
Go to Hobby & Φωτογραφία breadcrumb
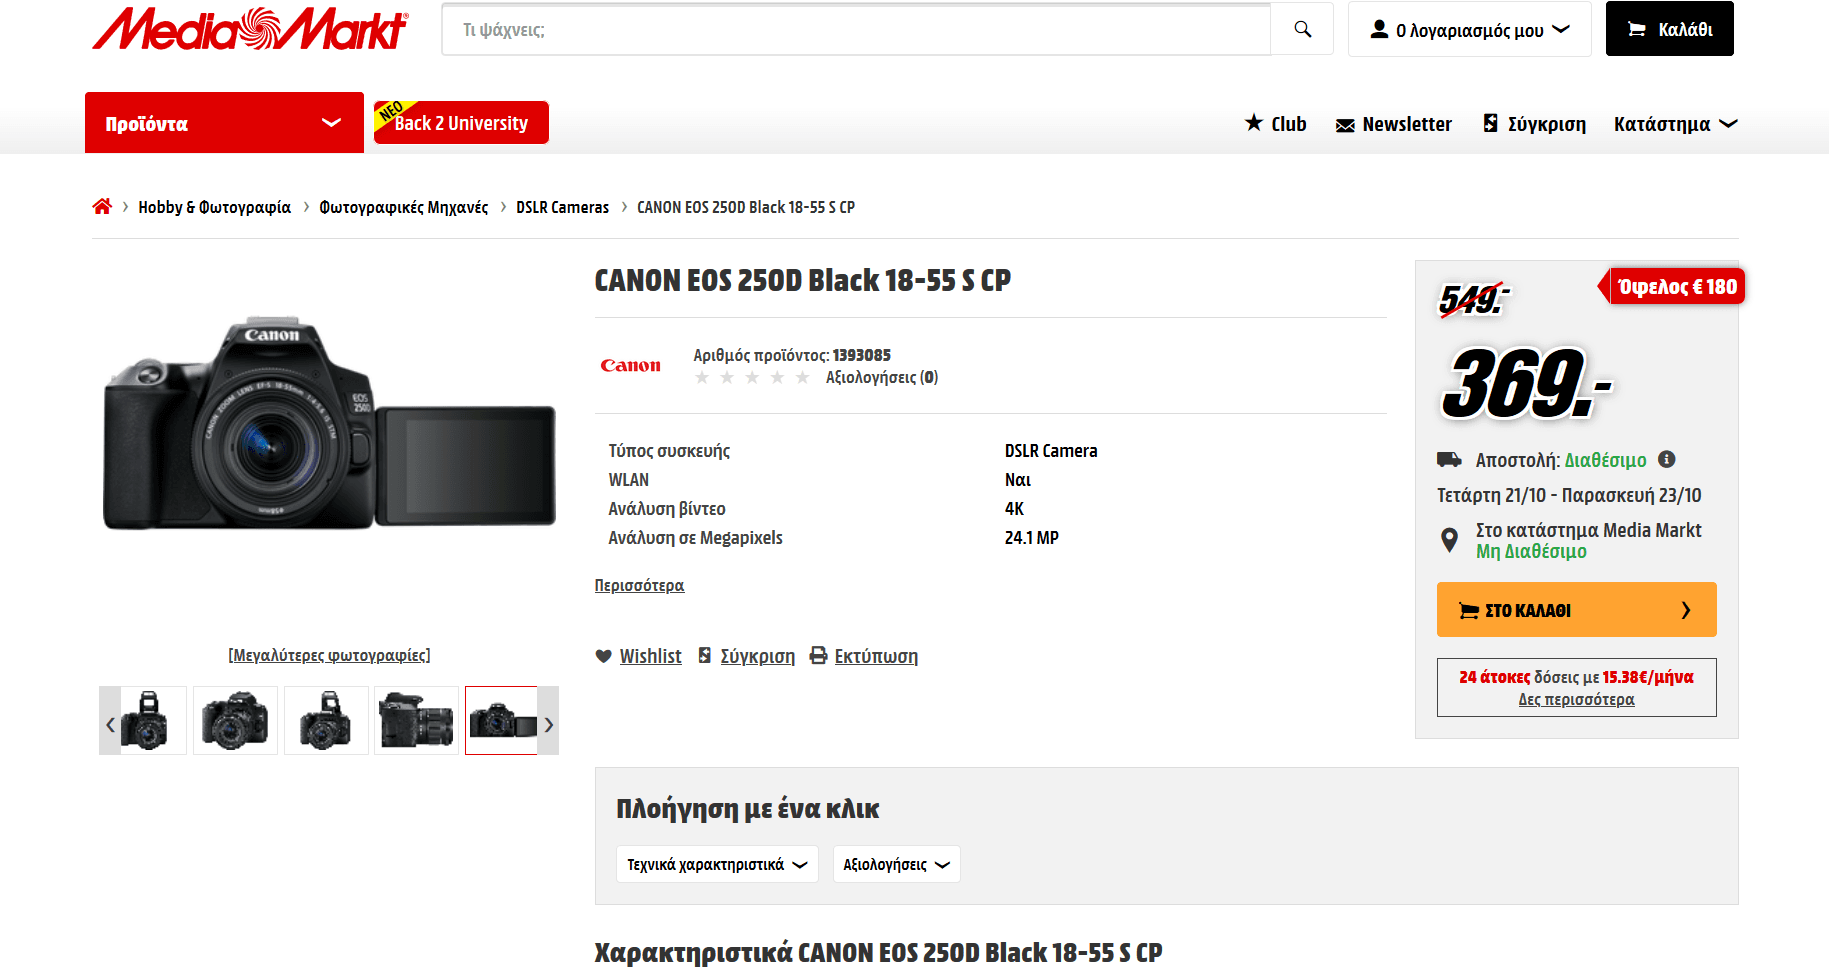pyautogui.click(x=214, y=207)
